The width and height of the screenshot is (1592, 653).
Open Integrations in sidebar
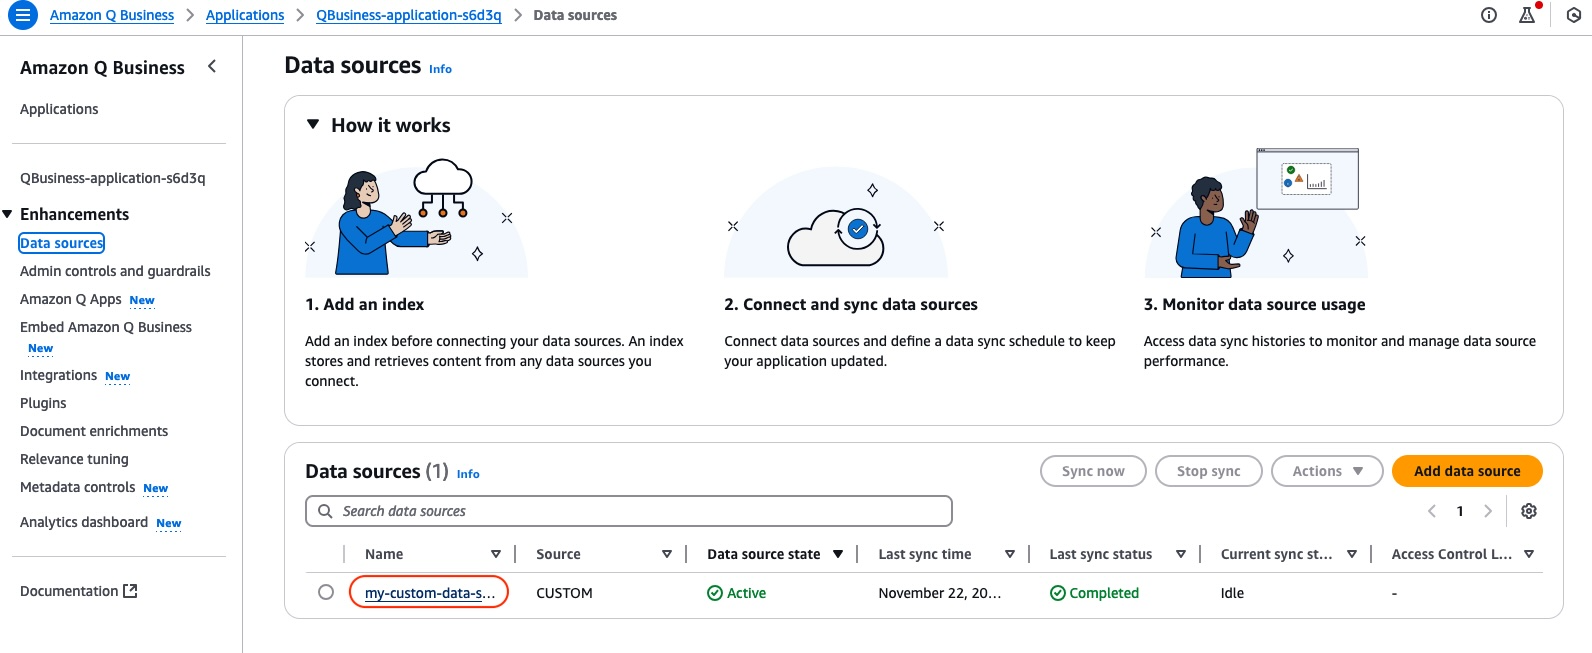(x=58, y=375)
